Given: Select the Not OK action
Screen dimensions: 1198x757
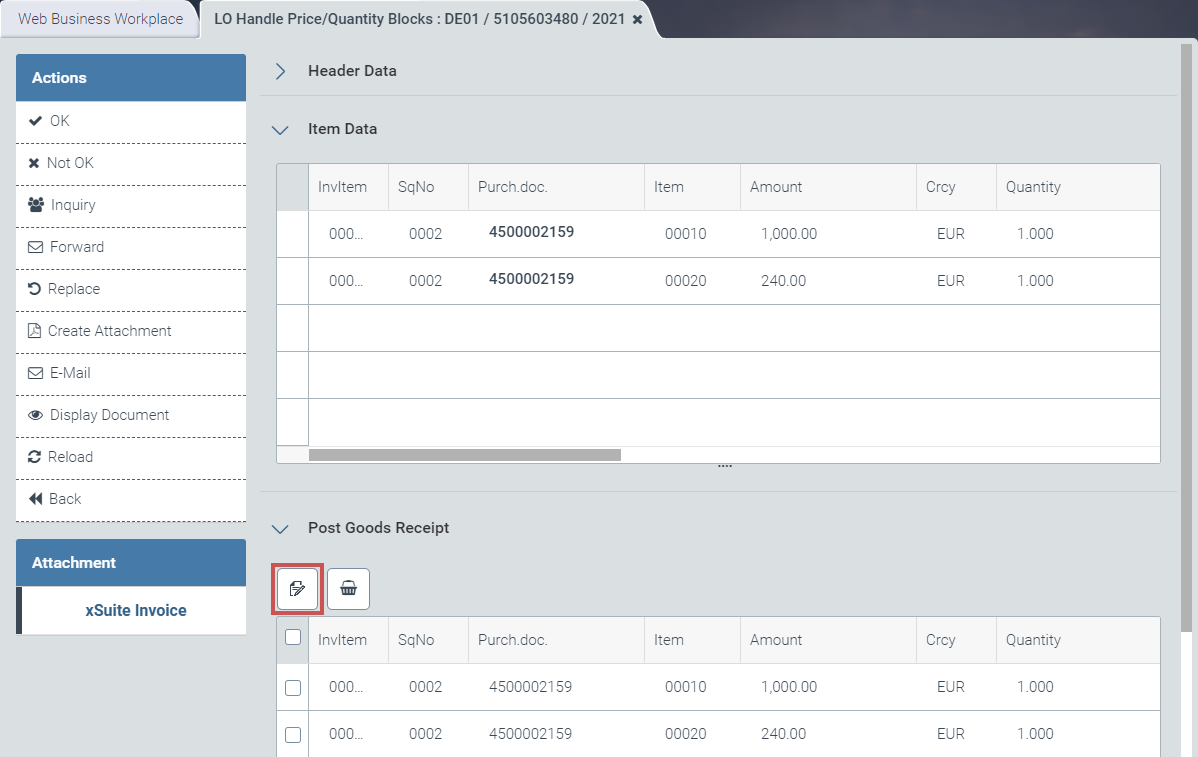Looking at the screenshot, I should [x=70, y=163].
